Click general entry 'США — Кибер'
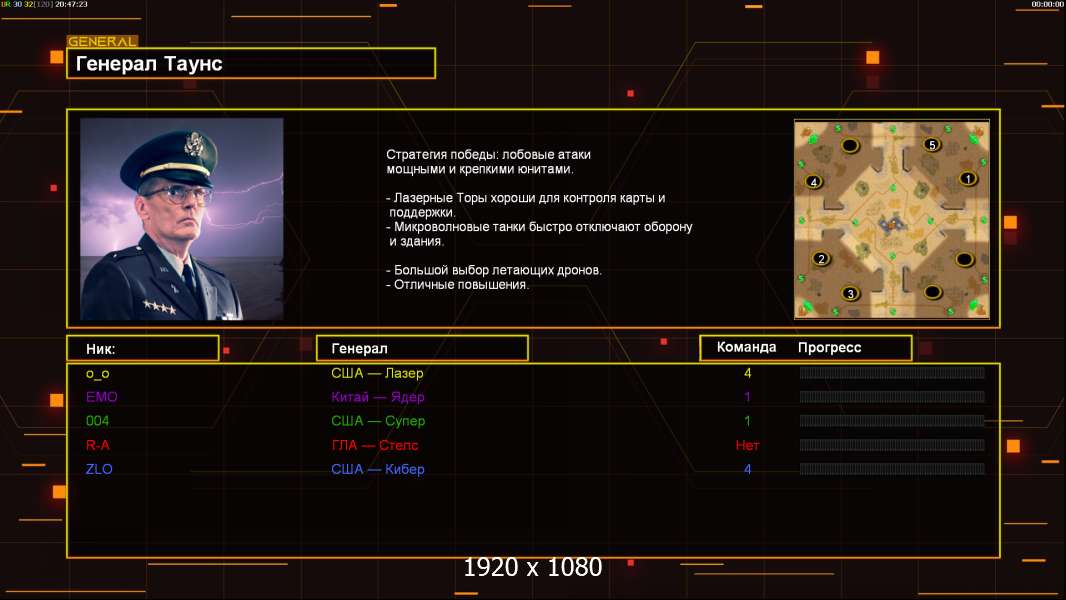1066x600 pixels. (x=377, y=469)
